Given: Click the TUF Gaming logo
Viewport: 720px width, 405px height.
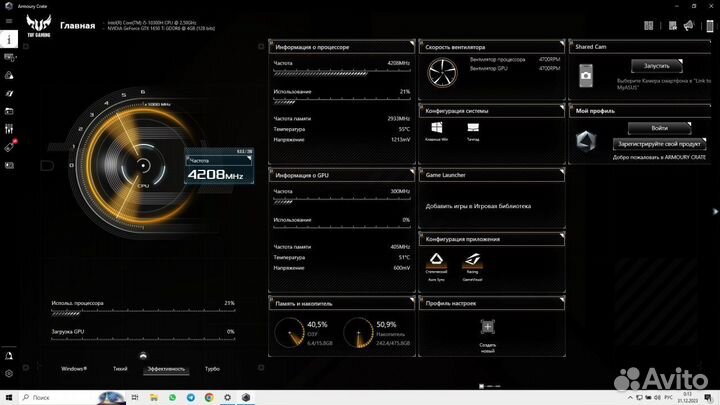Looking at the screenshot, I should [x=39, y=26].
